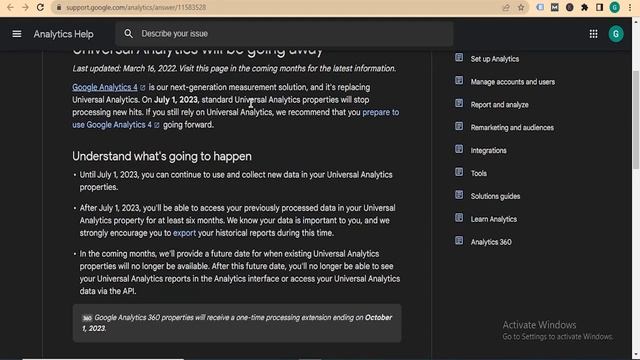Click the 'In the coming months' bullet
Screen dimensions: 640x360
[240, 273]
